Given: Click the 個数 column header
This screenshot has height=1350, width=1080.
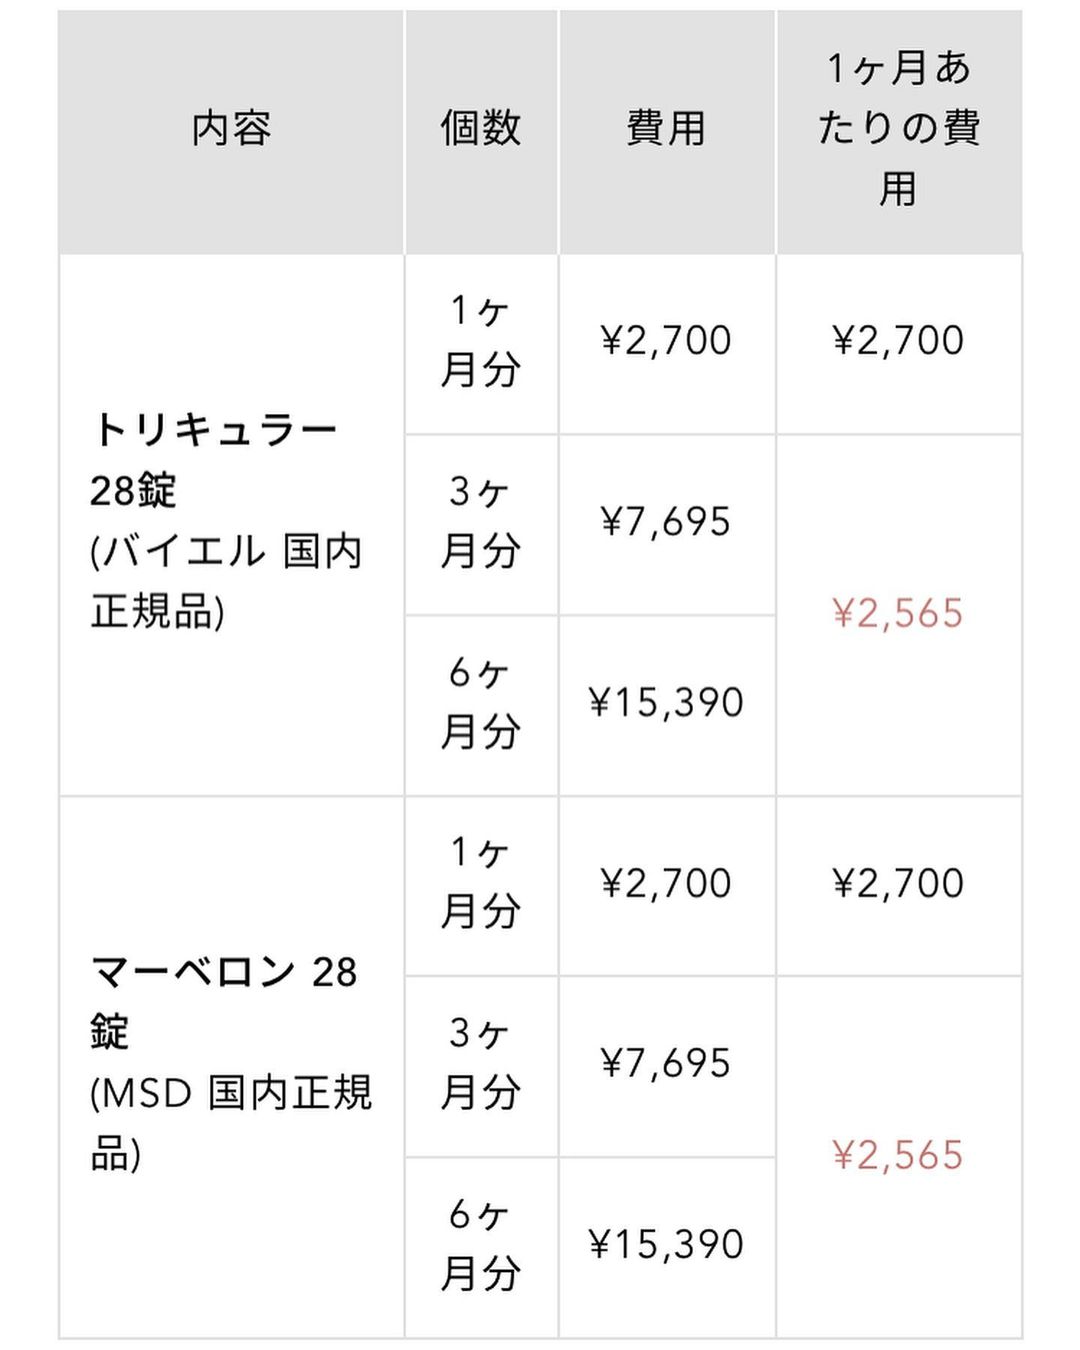Looking at the screenshot, I should click(x=481, y=129).
